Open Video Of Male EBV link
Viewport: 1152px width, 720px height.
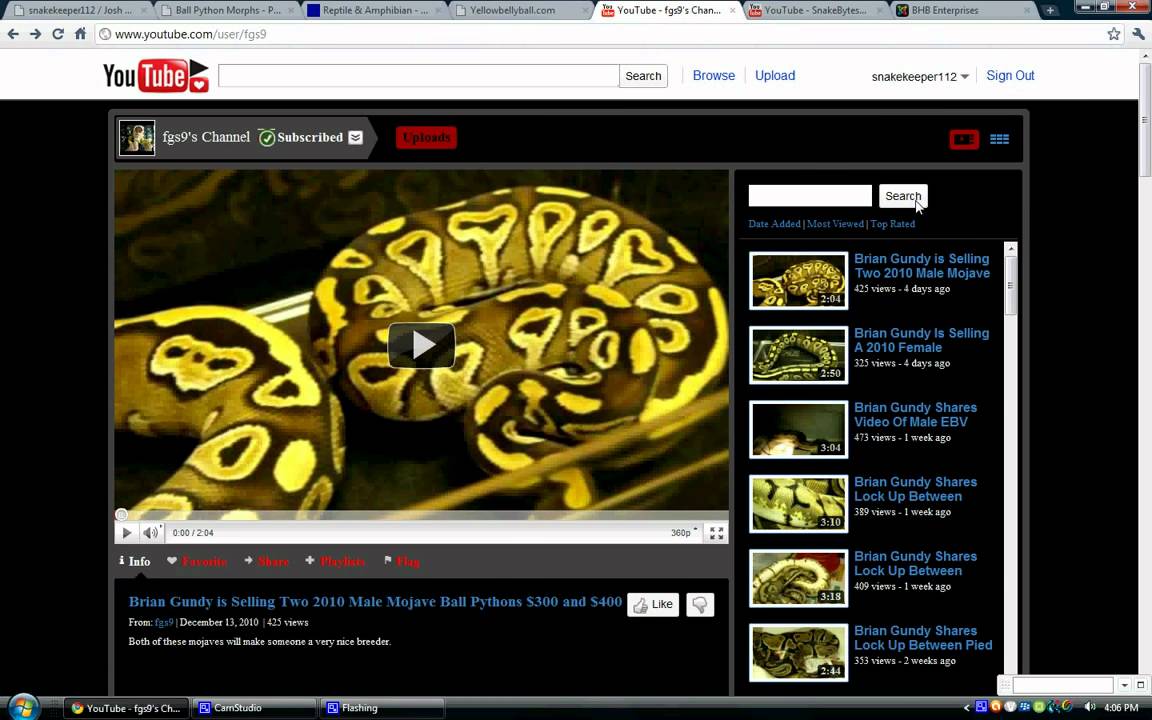(x=915, y=414)
